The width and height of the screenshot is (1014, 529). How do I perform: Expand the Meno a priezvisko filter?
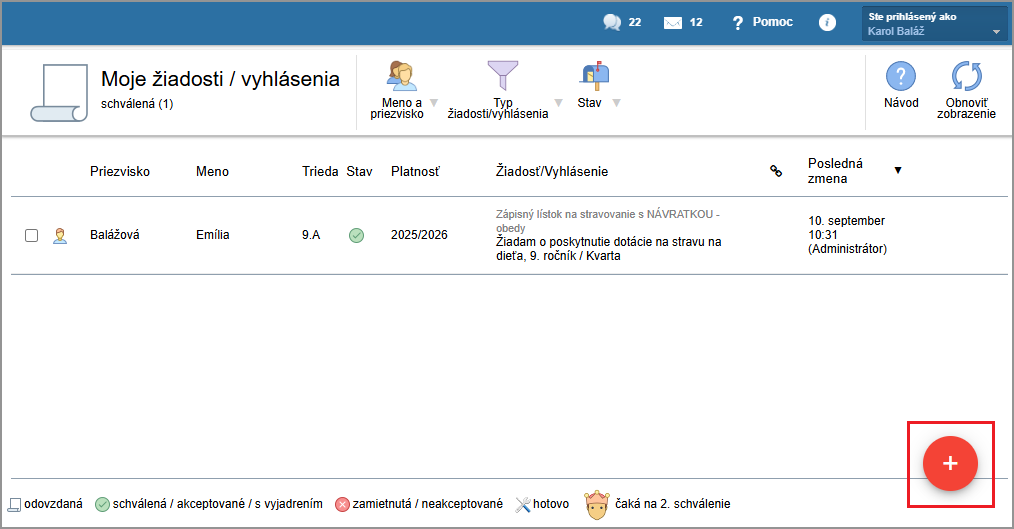[402, 90]
